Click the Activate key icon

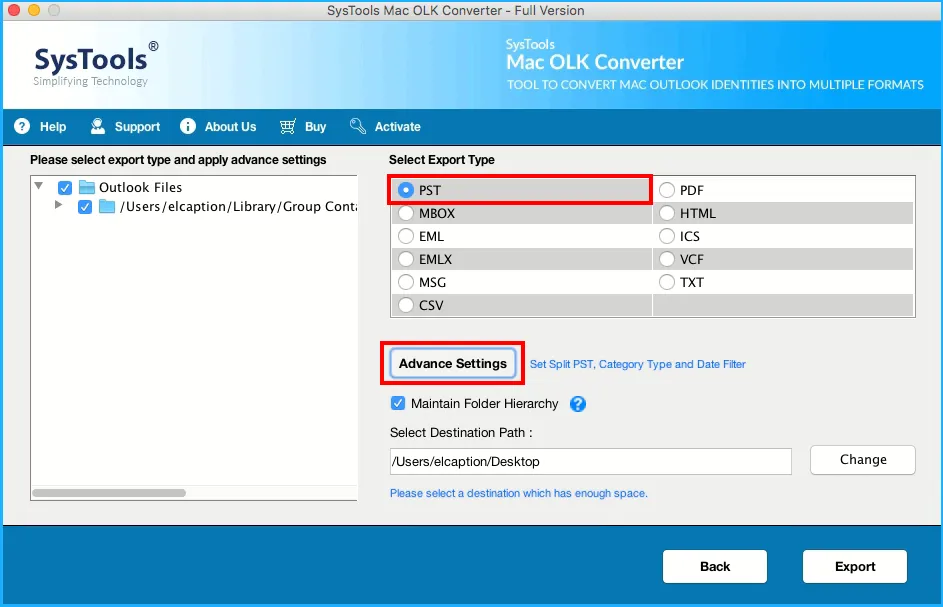pyautogui.click(x=358, y=126)
